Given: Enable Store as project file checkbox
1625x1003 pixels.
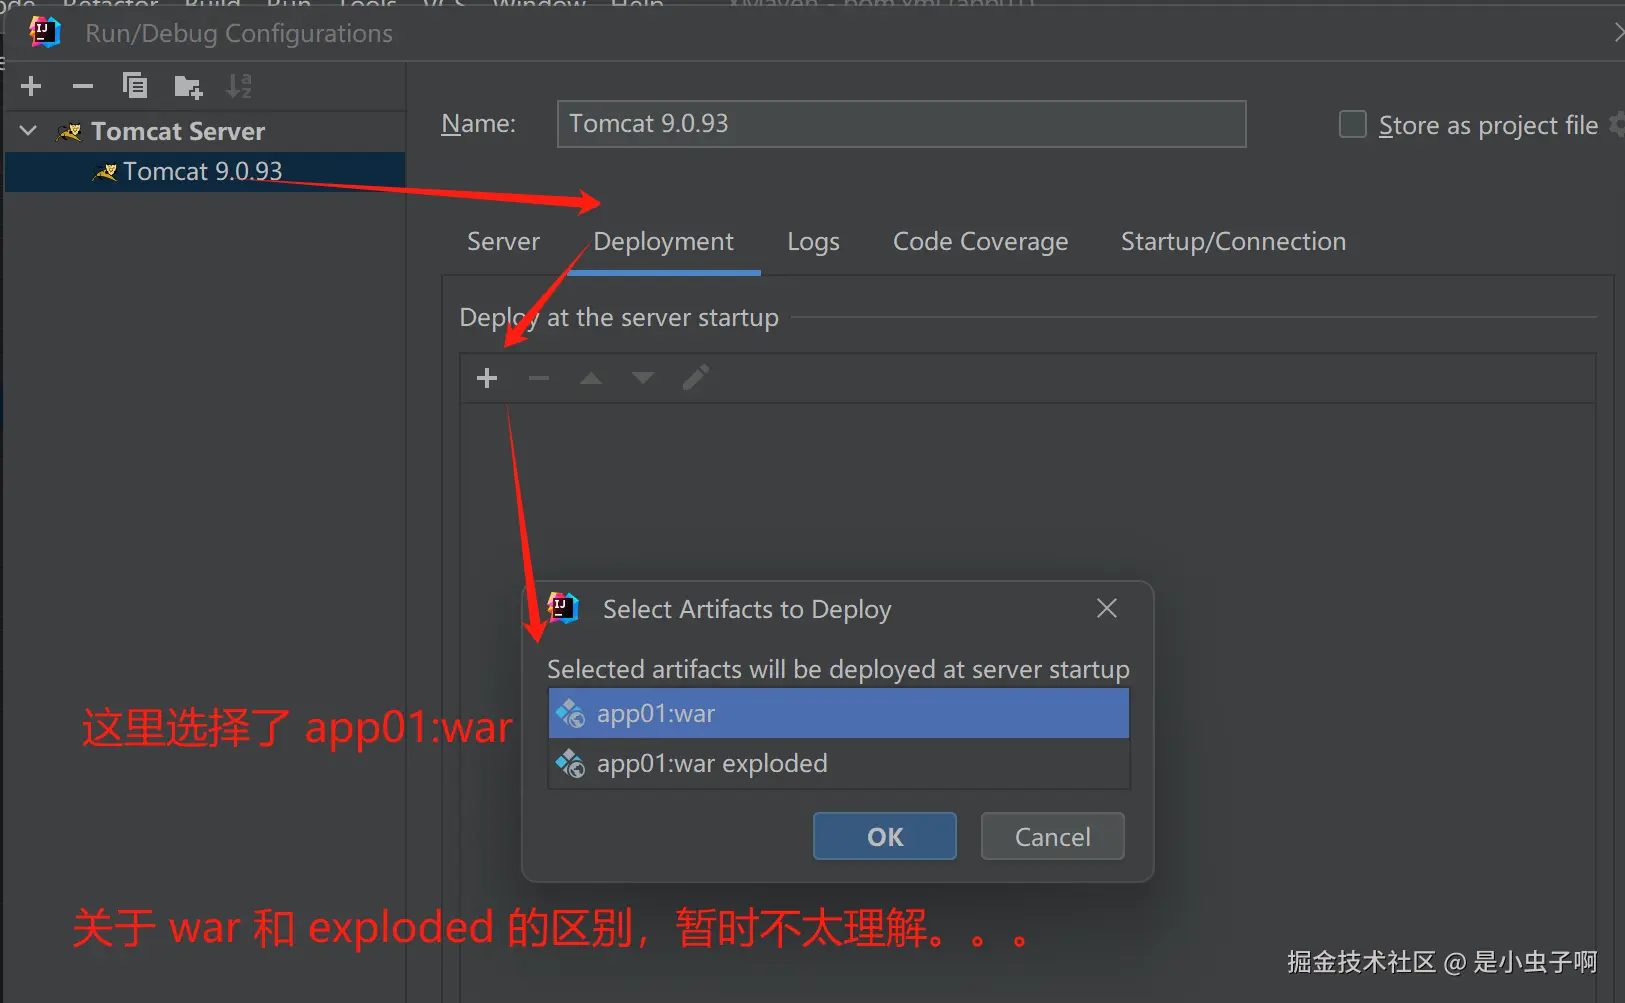Looking at the screenshot, I should coord(1352,125).
